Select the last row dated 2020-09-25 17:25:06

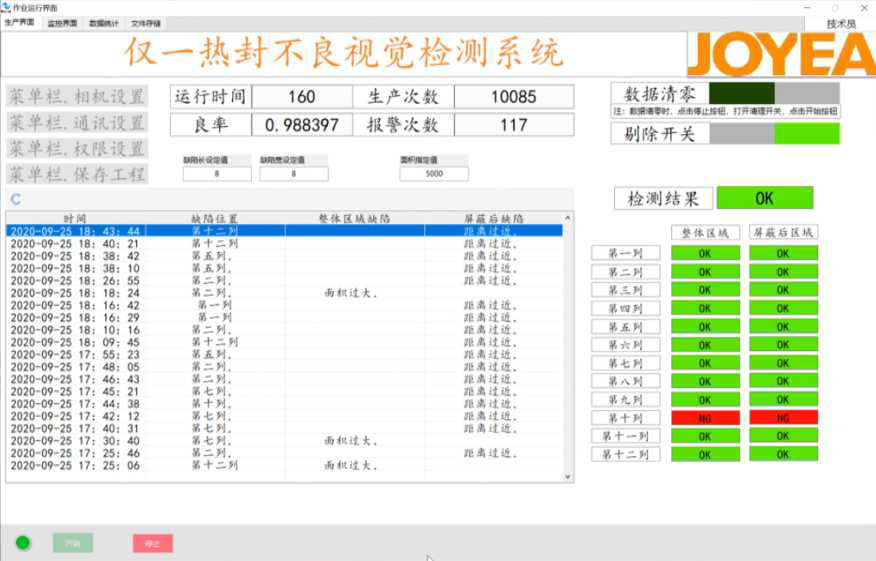point(284,465)
